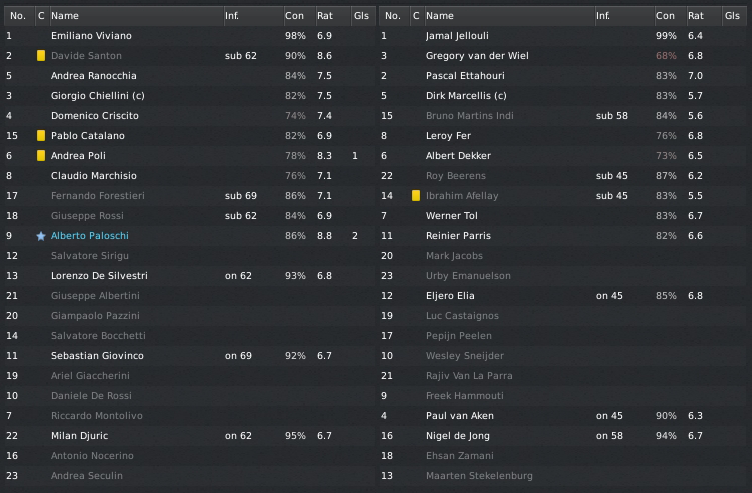Click the left team's Name column header
The height and width of the screenshot is (493, 752).
pyautogui.click(x=65, y=16)
